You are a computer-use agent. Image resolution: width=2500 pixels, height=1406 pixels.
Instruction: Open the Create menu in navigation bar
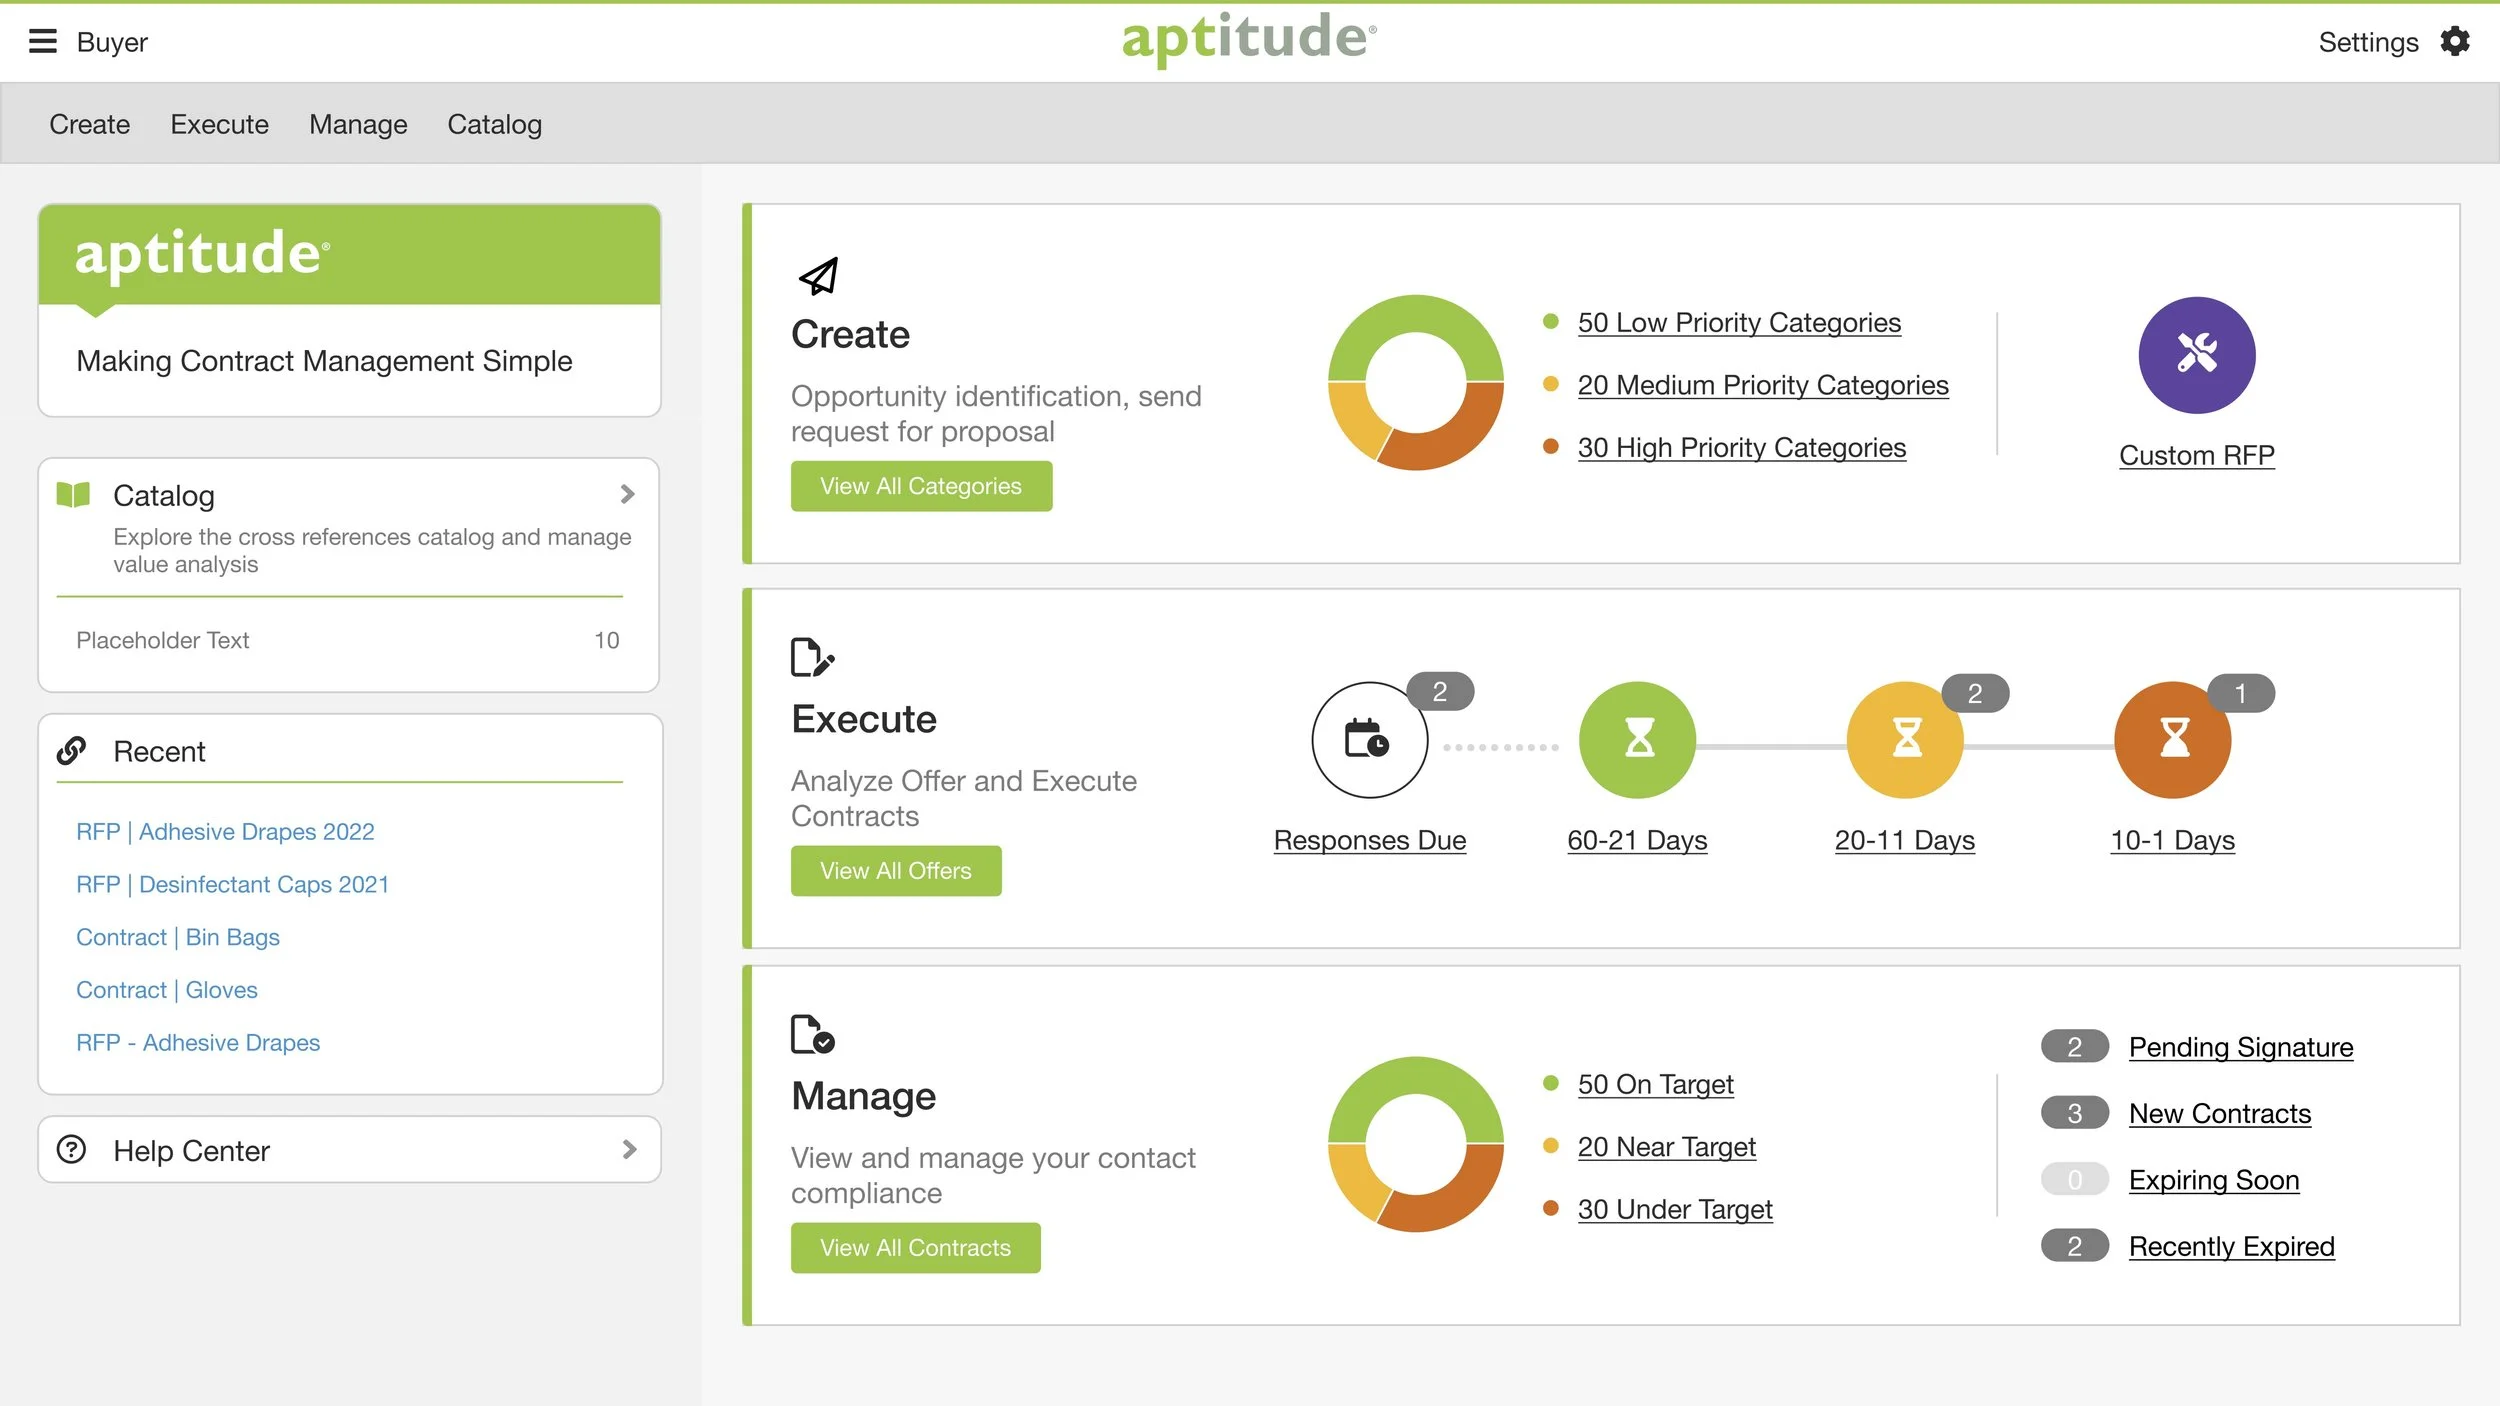[90, 124]
